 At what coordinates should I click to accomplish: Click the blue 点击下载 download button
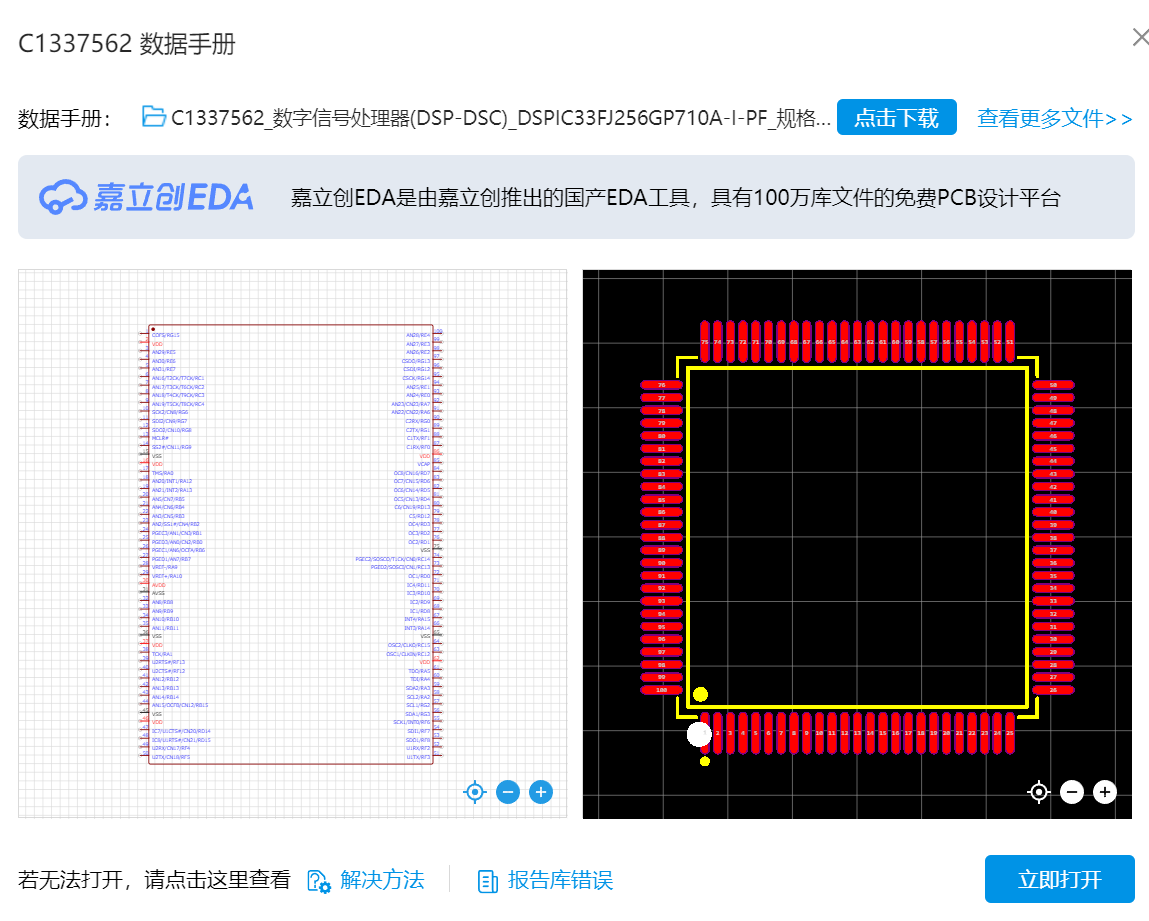896,117
